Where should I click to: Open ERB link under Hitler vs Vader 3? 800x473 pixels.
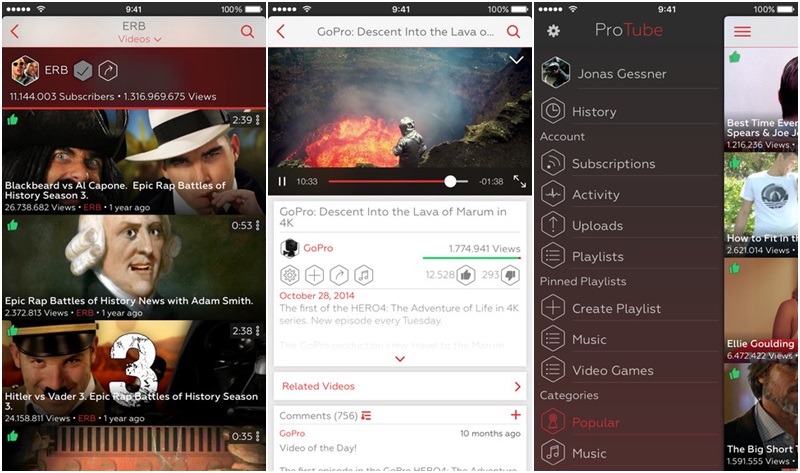tap(87, 418)
